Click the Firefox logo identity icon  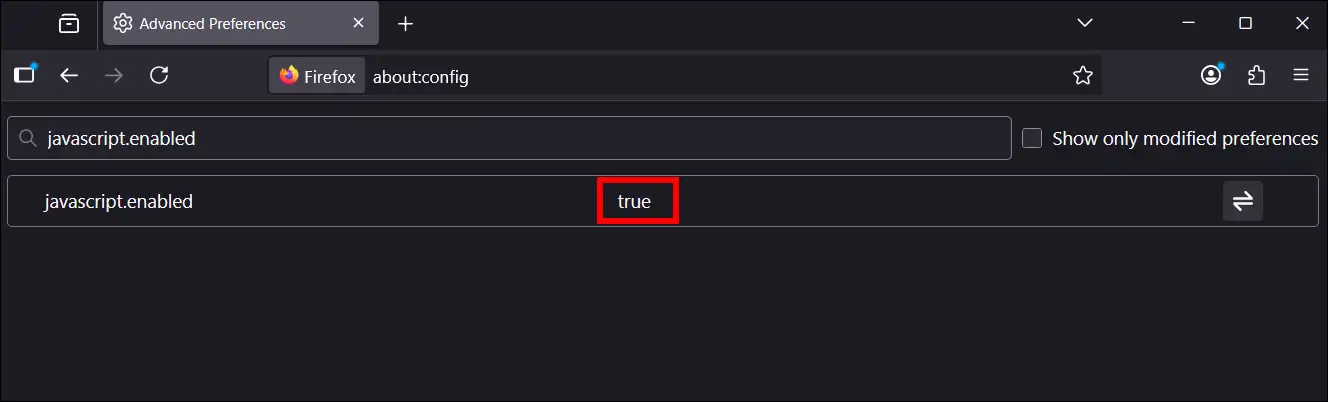(x=290, y=76)
